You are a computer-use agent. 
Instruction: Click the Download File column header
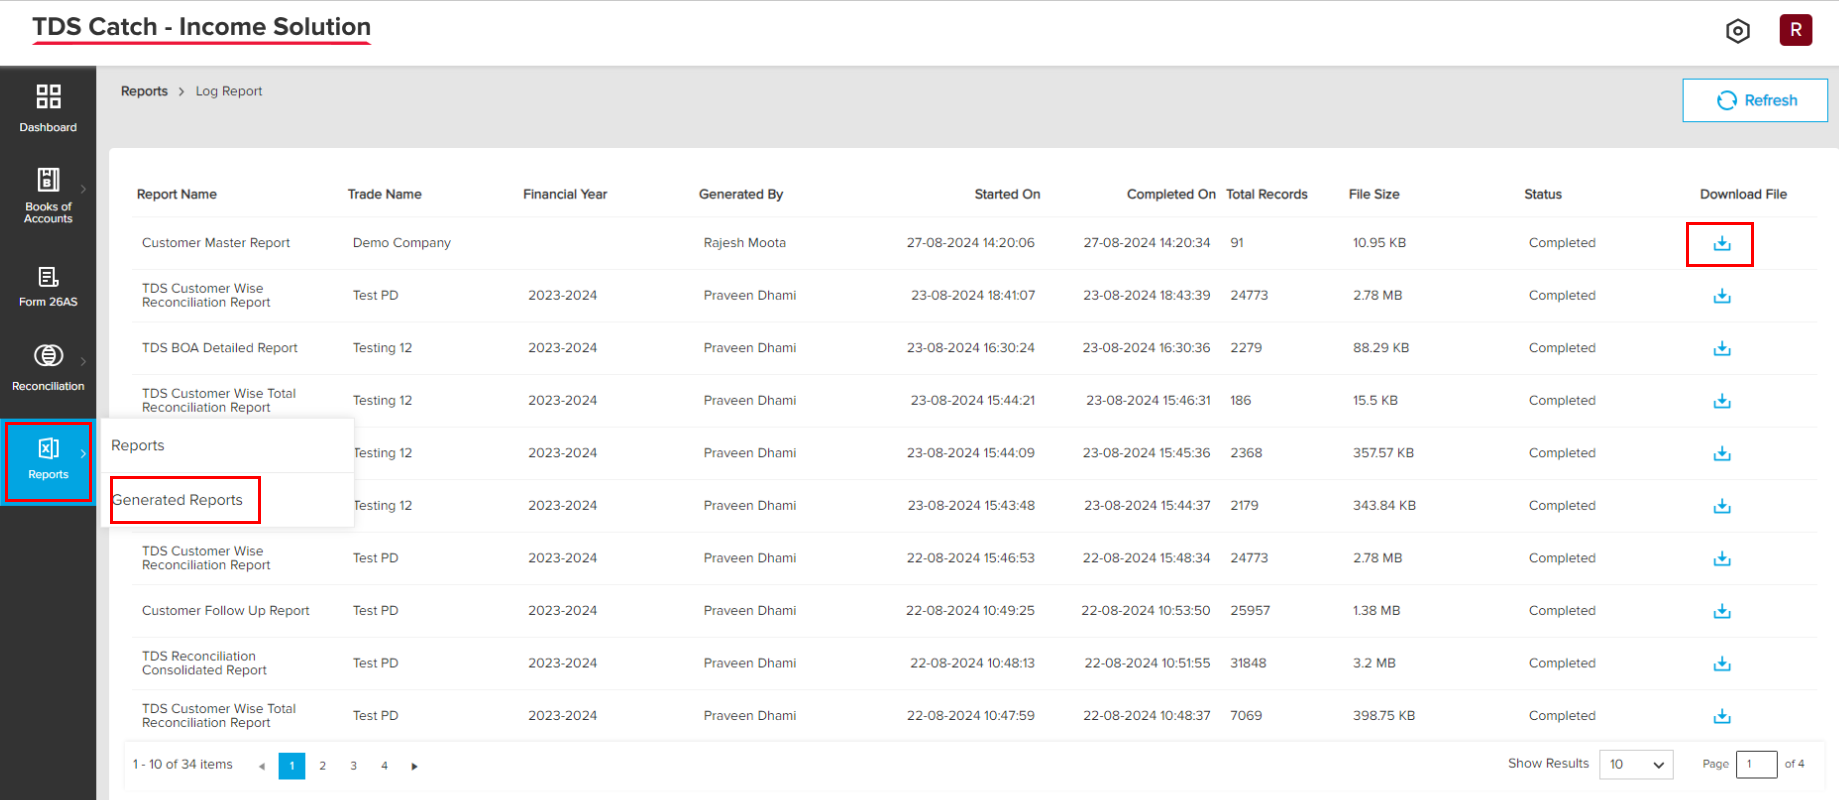(1743, 194)
